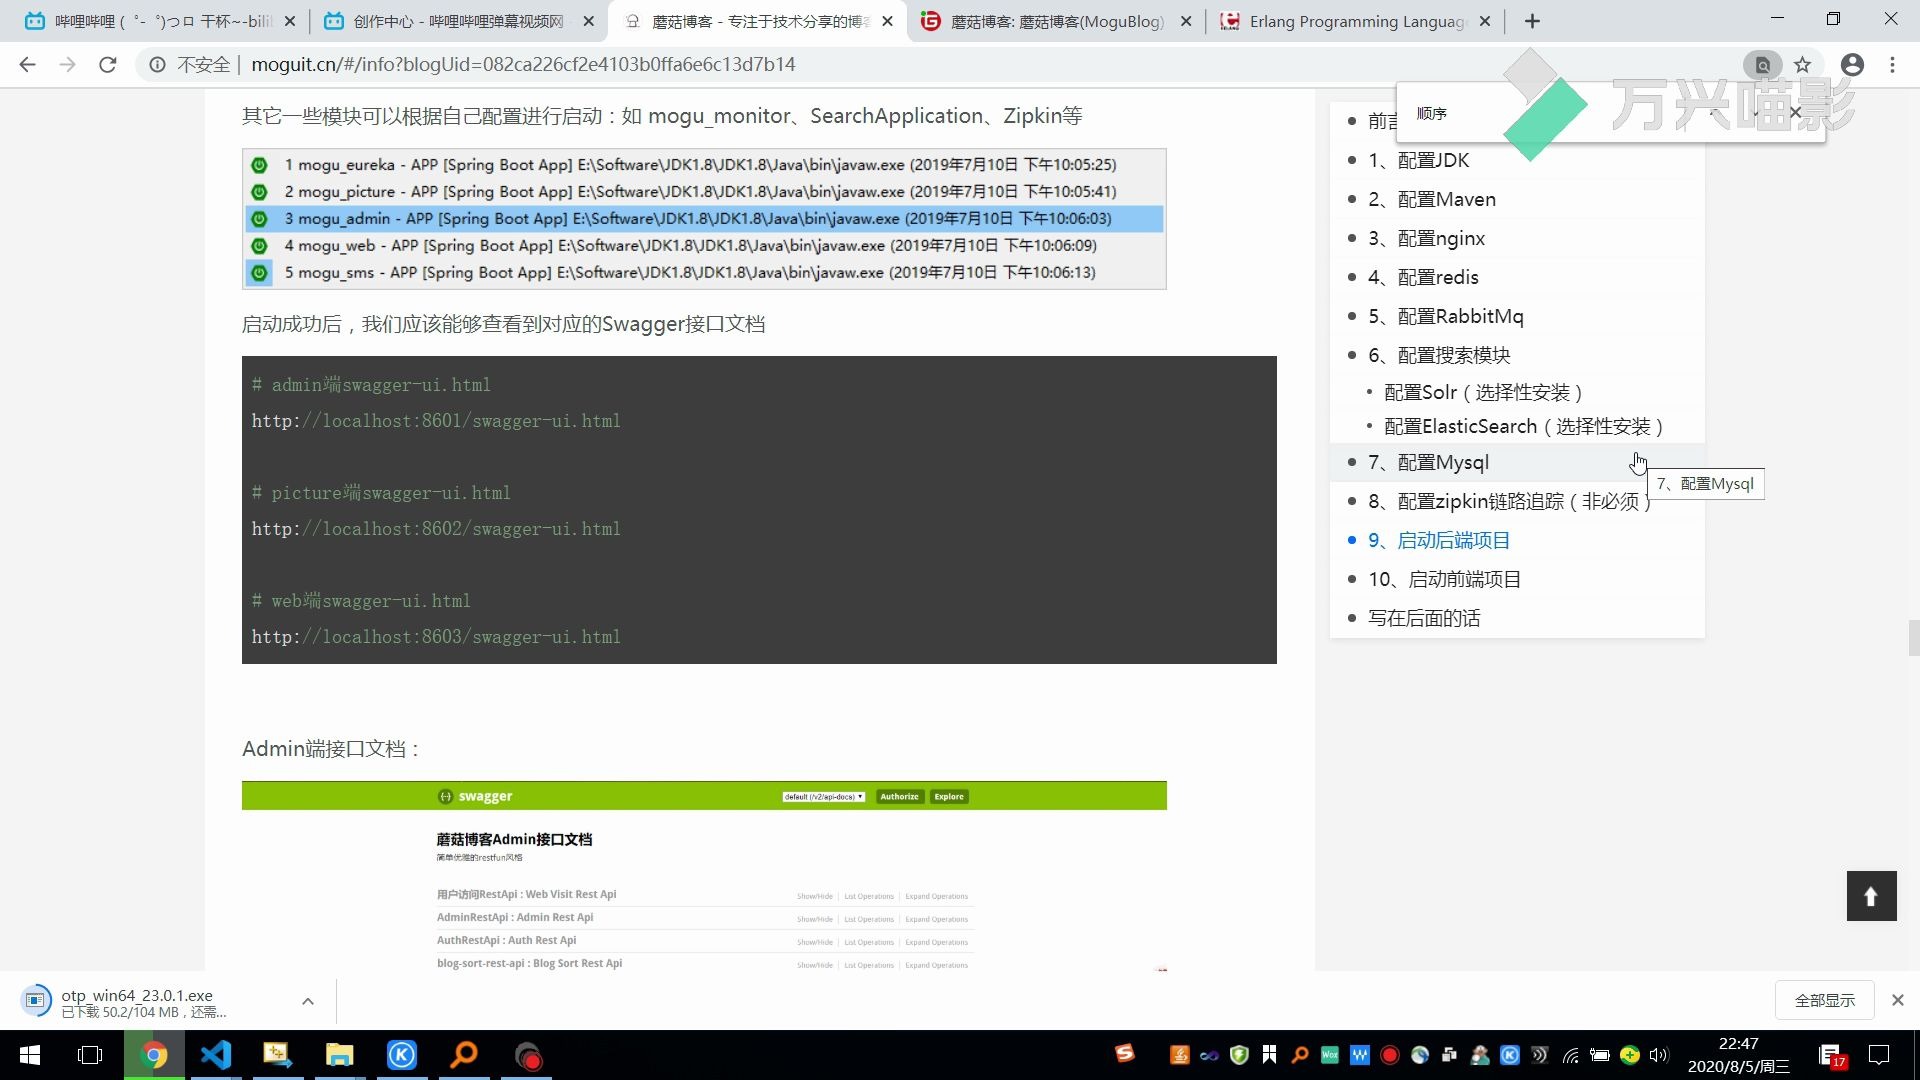Jump to 2、配置Maven section
This screenshot has height=1080, width=1920.
(1431, 199)
